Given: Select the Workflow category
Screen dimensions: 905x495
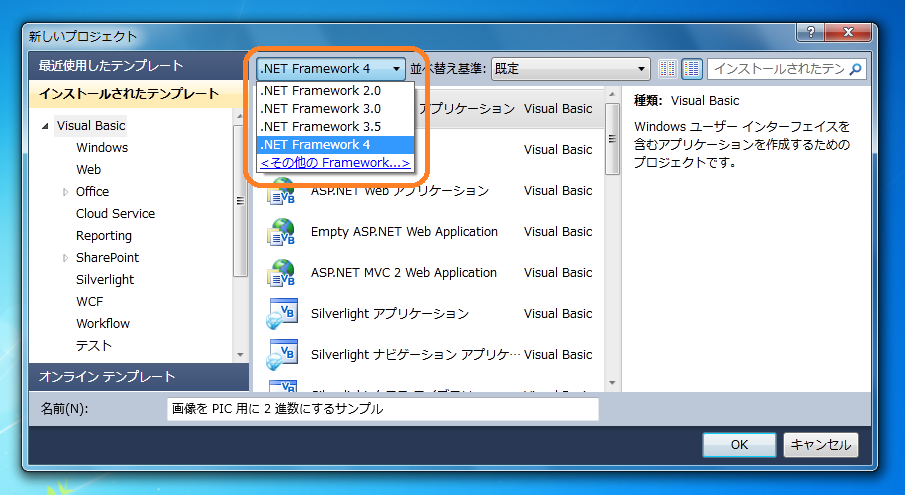Looking at the screenshot, I should (x=103, y=324).
